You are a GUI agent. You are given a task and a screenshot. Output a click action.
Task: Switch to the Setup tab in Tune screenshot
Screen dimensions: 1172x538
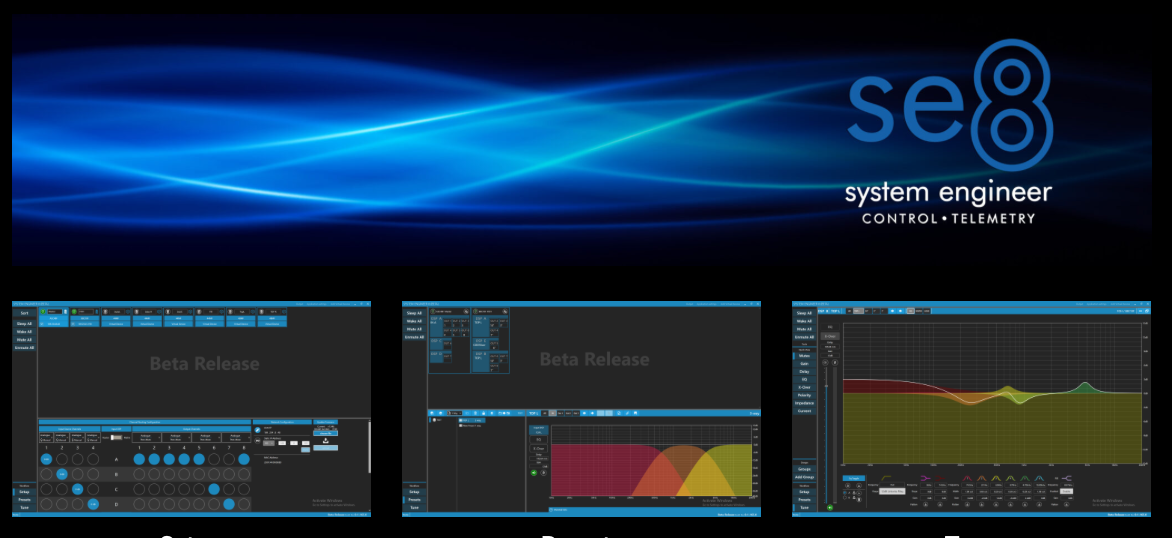[x=804, y=492]
